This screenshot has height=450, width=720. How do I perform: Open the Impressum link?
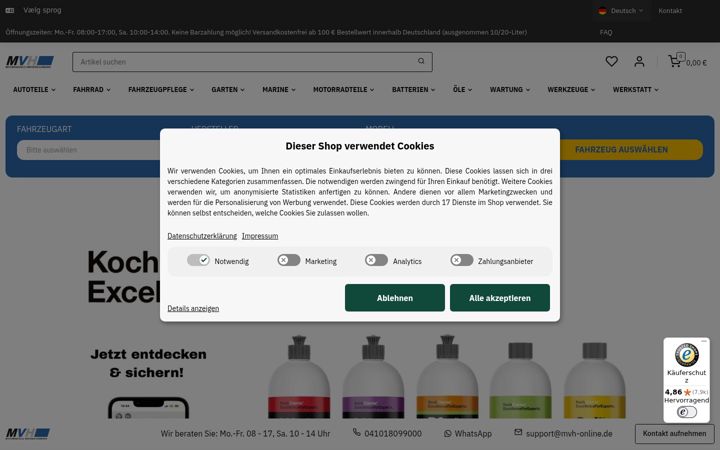[x=260, y=236]
